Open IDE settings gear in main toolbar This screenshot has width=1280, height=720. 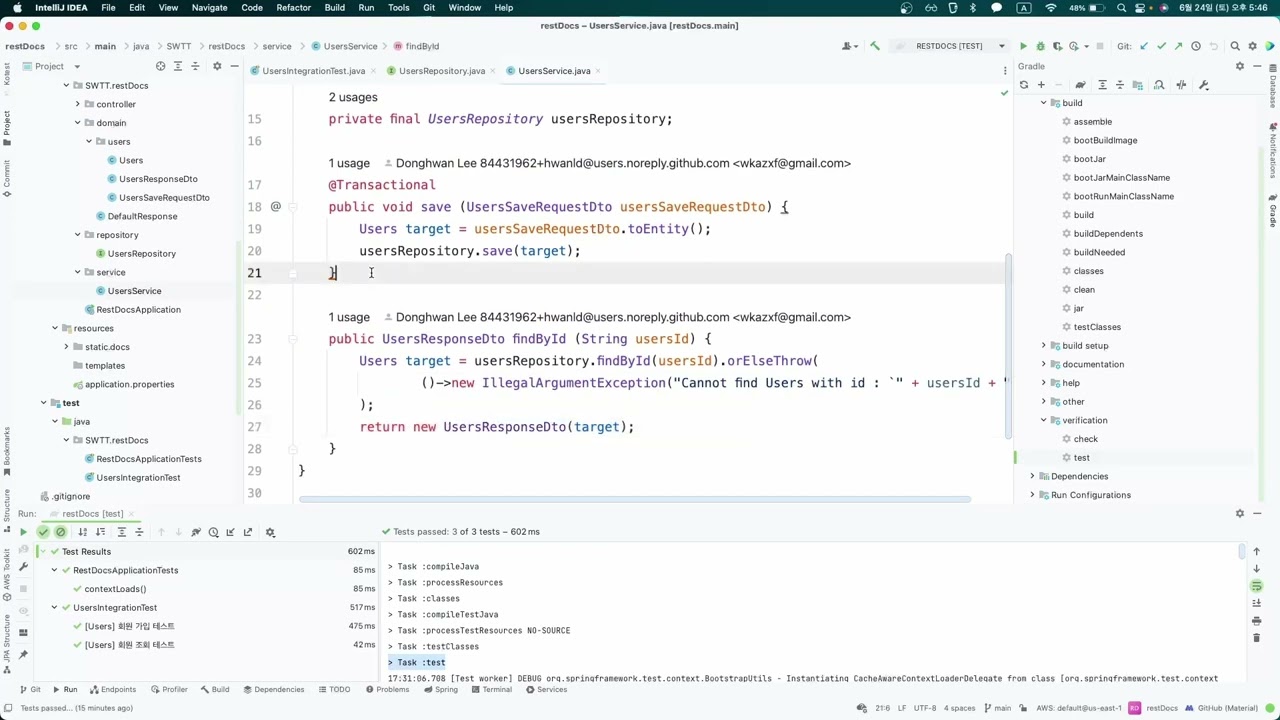[1252, 46]
